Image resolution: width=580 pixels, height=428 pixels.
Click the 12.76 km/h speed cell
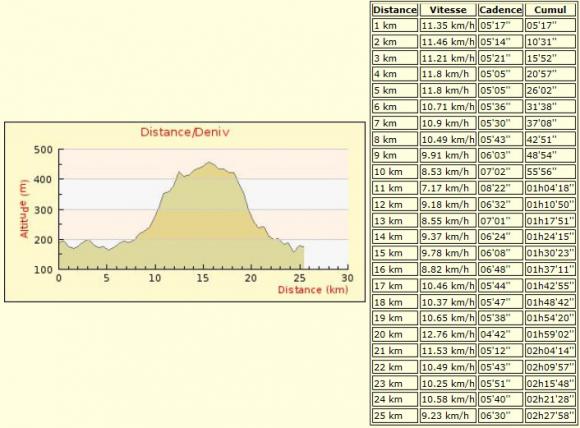[x=448, y=334]
